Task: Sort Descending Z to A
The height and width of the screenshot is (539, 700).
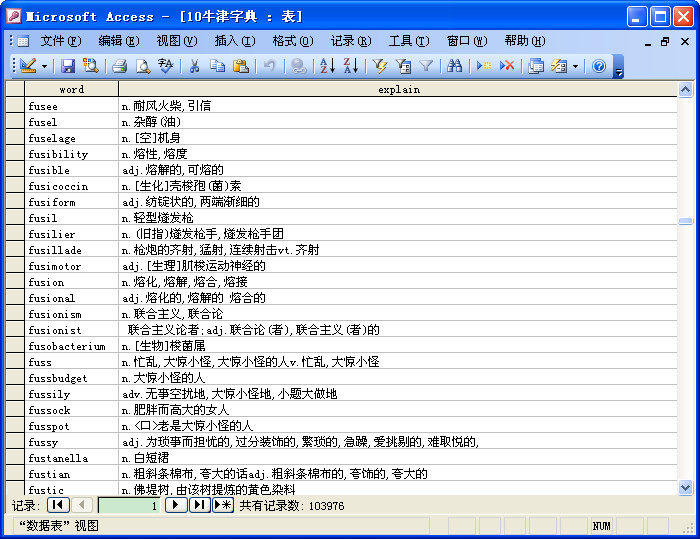Action: (x=351, y=66)
